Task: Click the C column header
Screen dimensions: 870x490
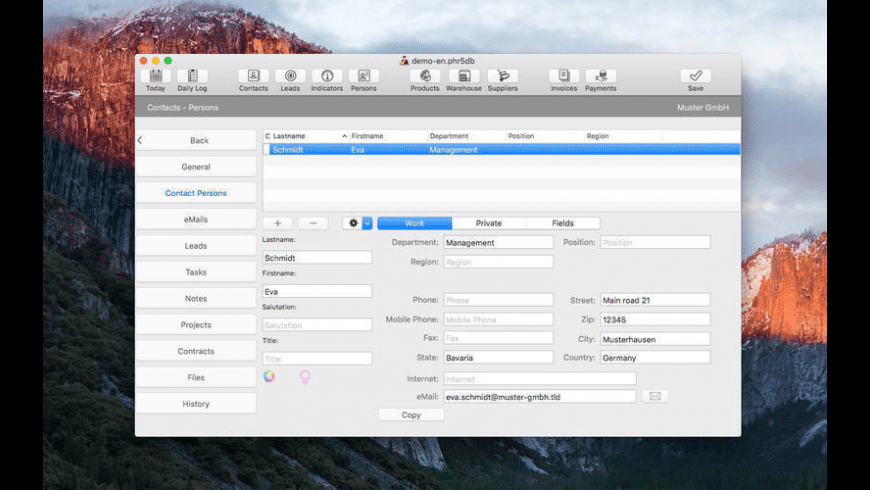Action: tap(267, 136)
